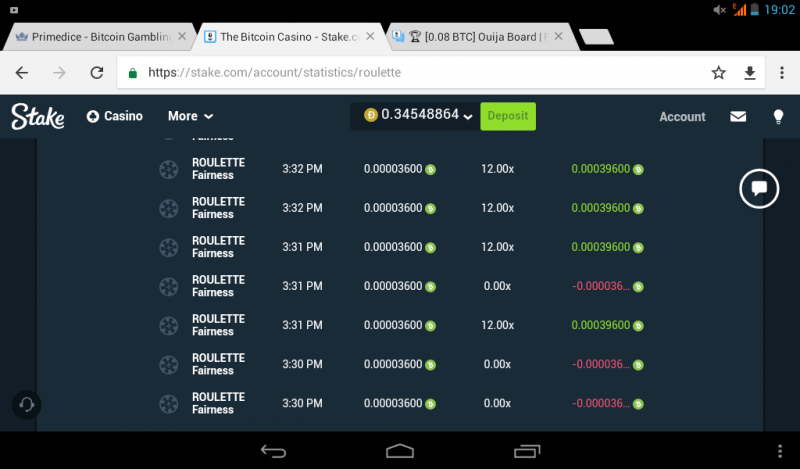Click roulette wheel icon in the bottom row
This screenshot has width=800, height=469.
tap(168, 404)
